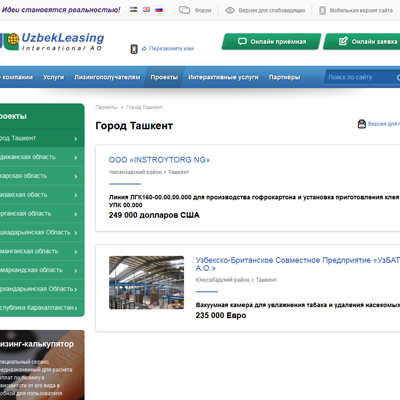Click the 235 000 Евро amount text
Image resolution: width=400 pixels, height=400 pixels.
[x=221, y=315]
